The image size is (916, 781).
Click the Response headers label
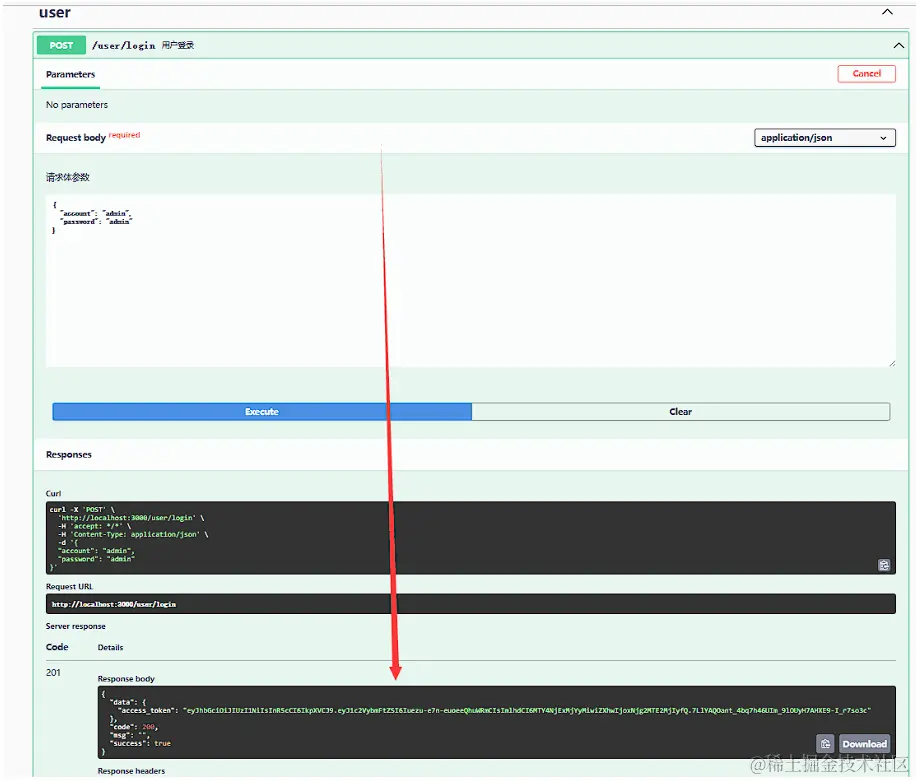click(x=131, y=771)
